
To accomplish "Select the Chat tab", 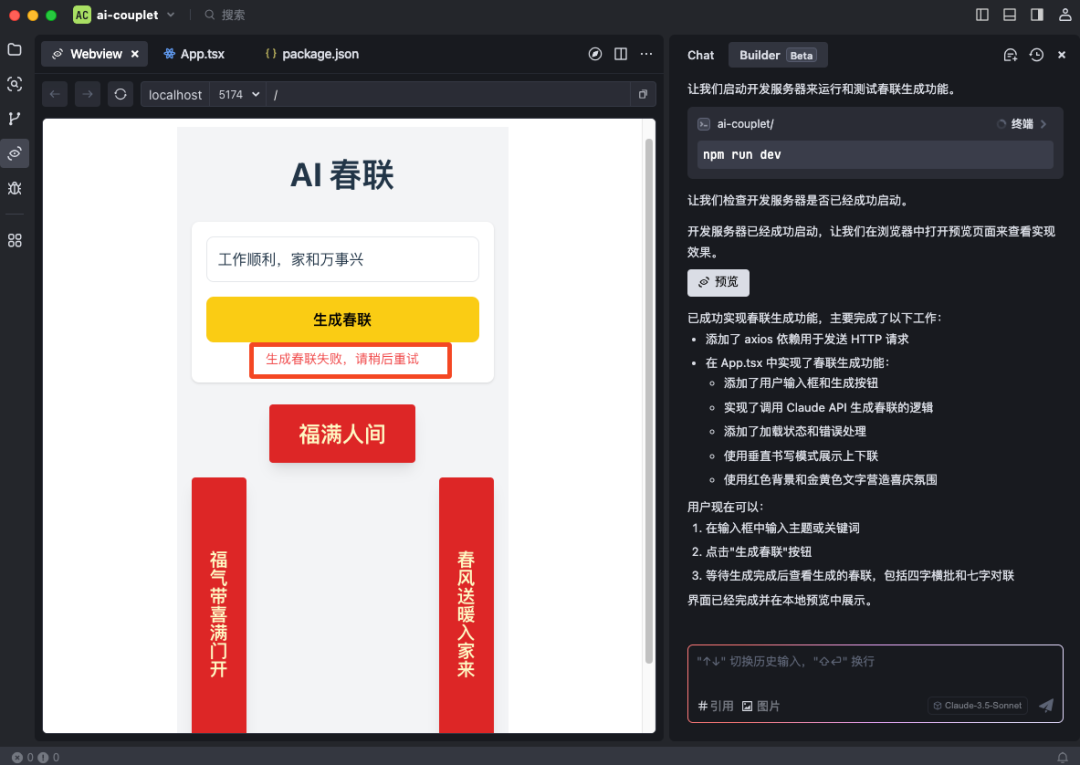I will point(700,55).
